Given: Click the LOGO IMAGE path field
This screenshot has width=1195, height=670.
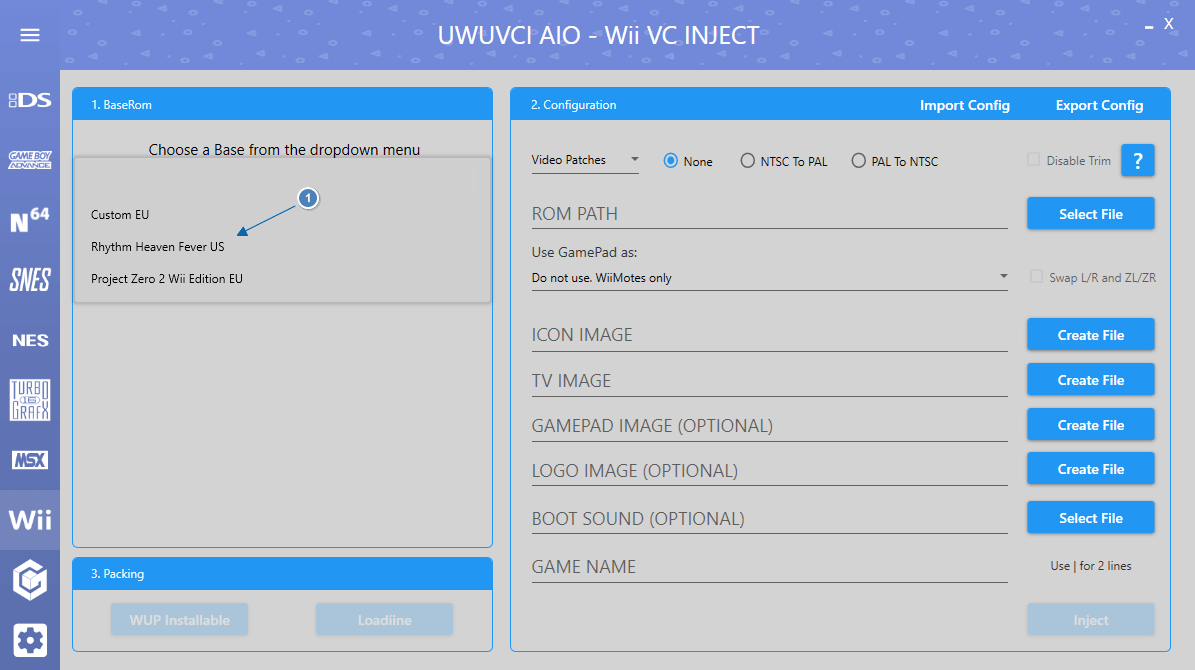Looking at the screenshot, I should coord(770,471).
